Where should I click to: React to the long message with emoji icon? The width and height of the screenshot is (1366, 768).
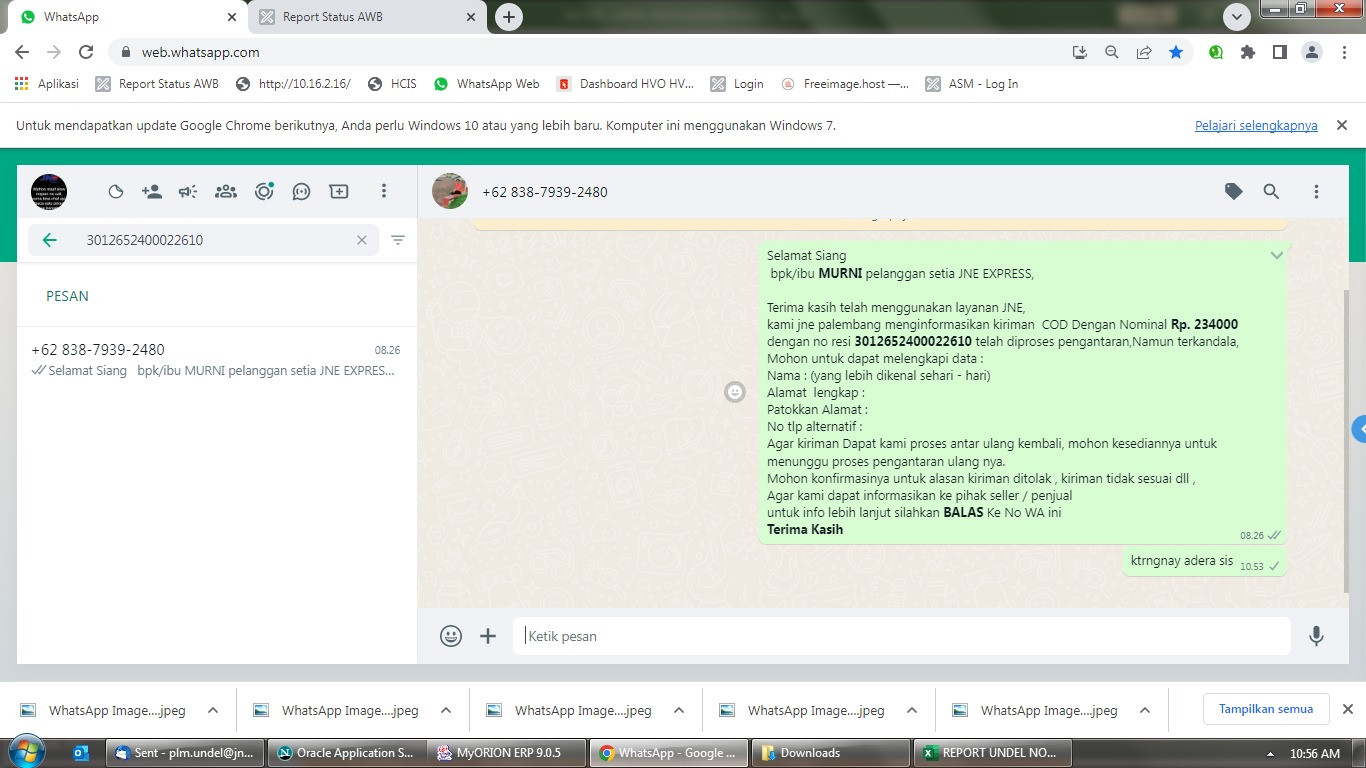[735, 392]
